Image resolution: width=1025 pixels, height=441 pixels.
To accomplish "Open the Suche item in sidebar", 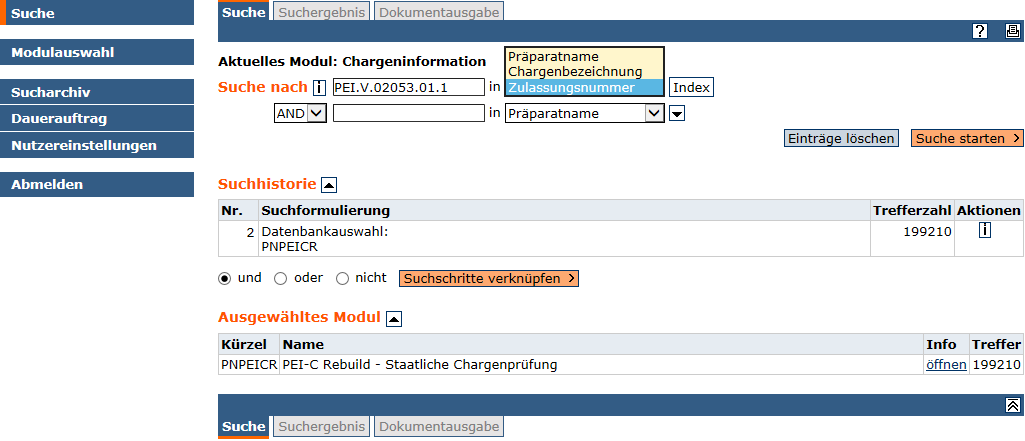I will pos(97,13).
